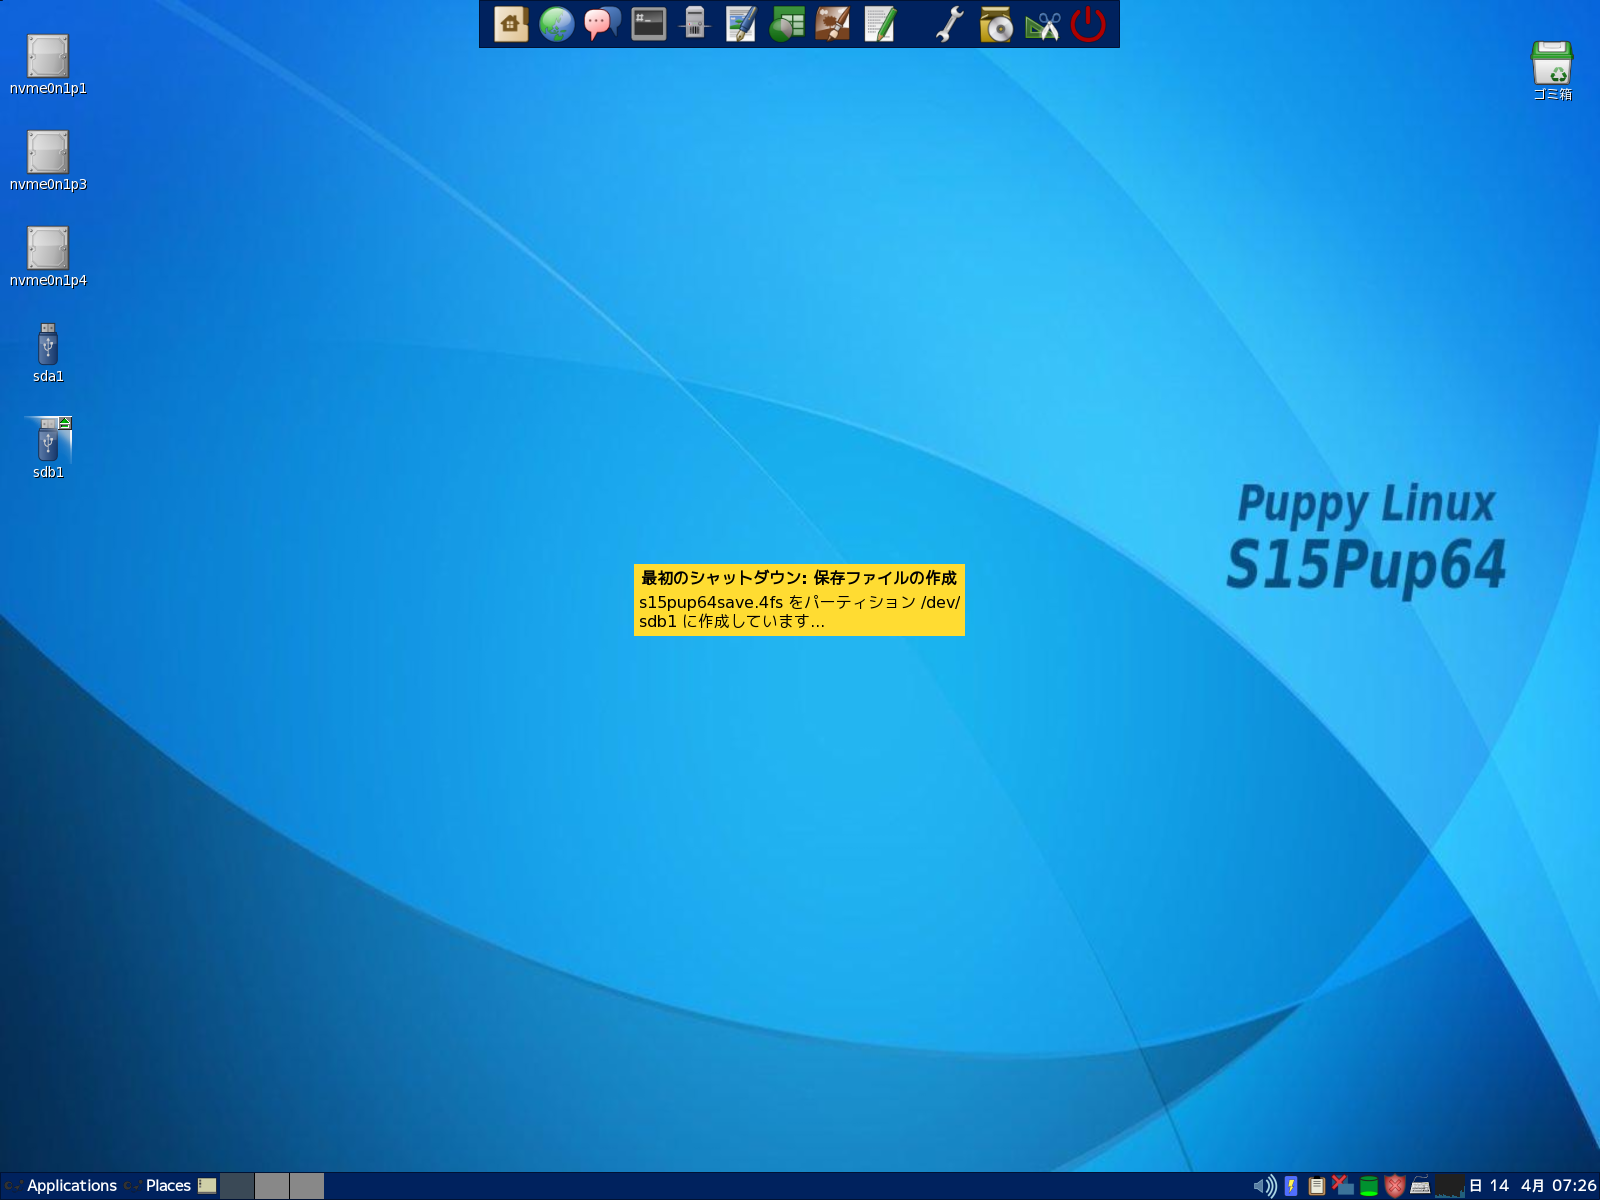This screenshot has width=1600, height=1200.
Task: Open the Applications menu
Action: (x=61, y=1186)
